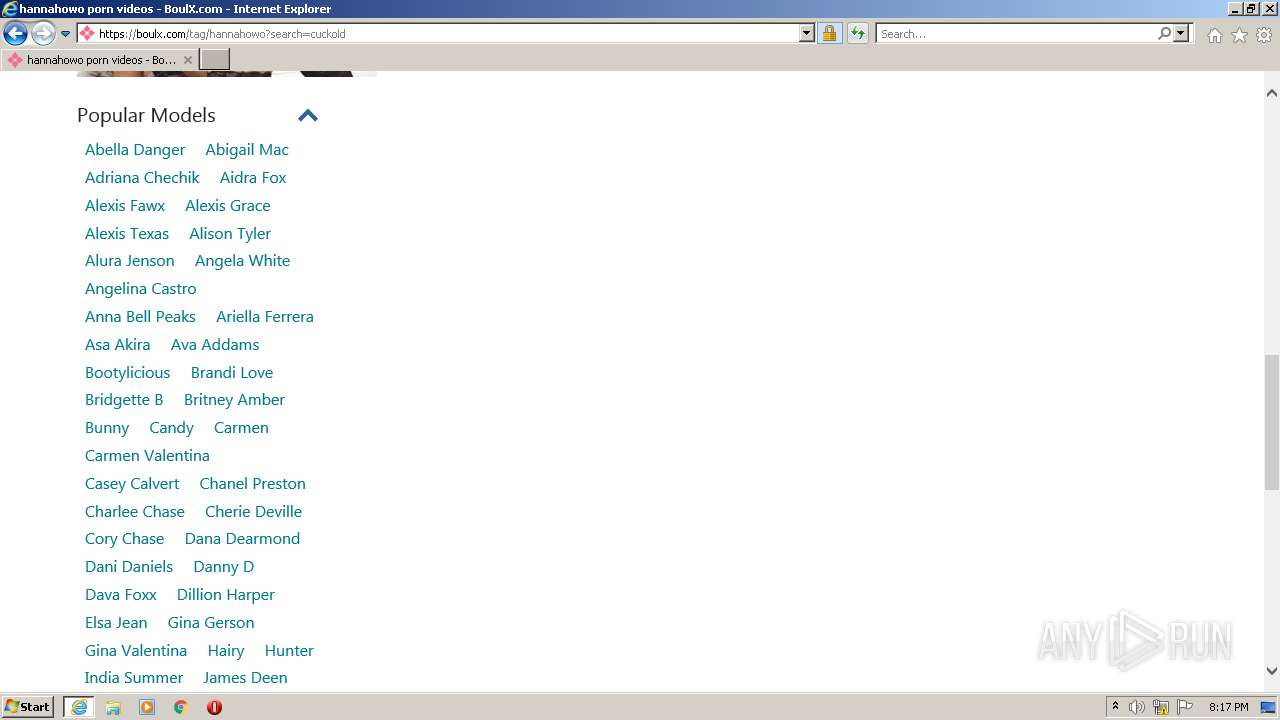
Task: Open the Candy link
Action: tap(171, 427)
